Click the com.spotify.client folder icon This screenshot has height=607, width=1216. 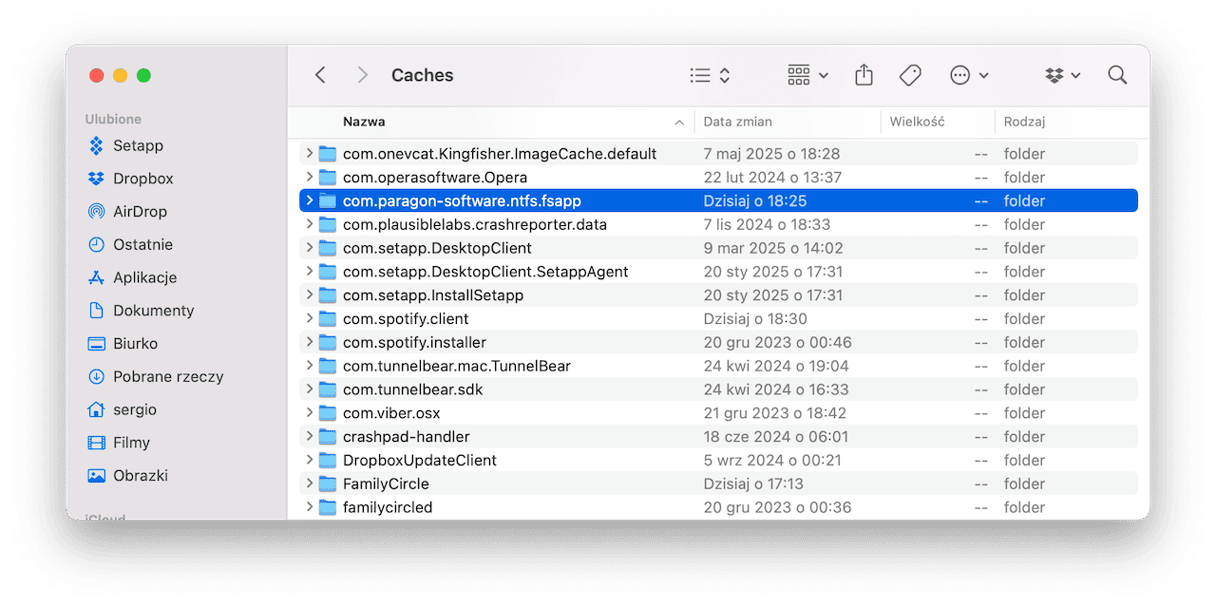click(328, 319)
